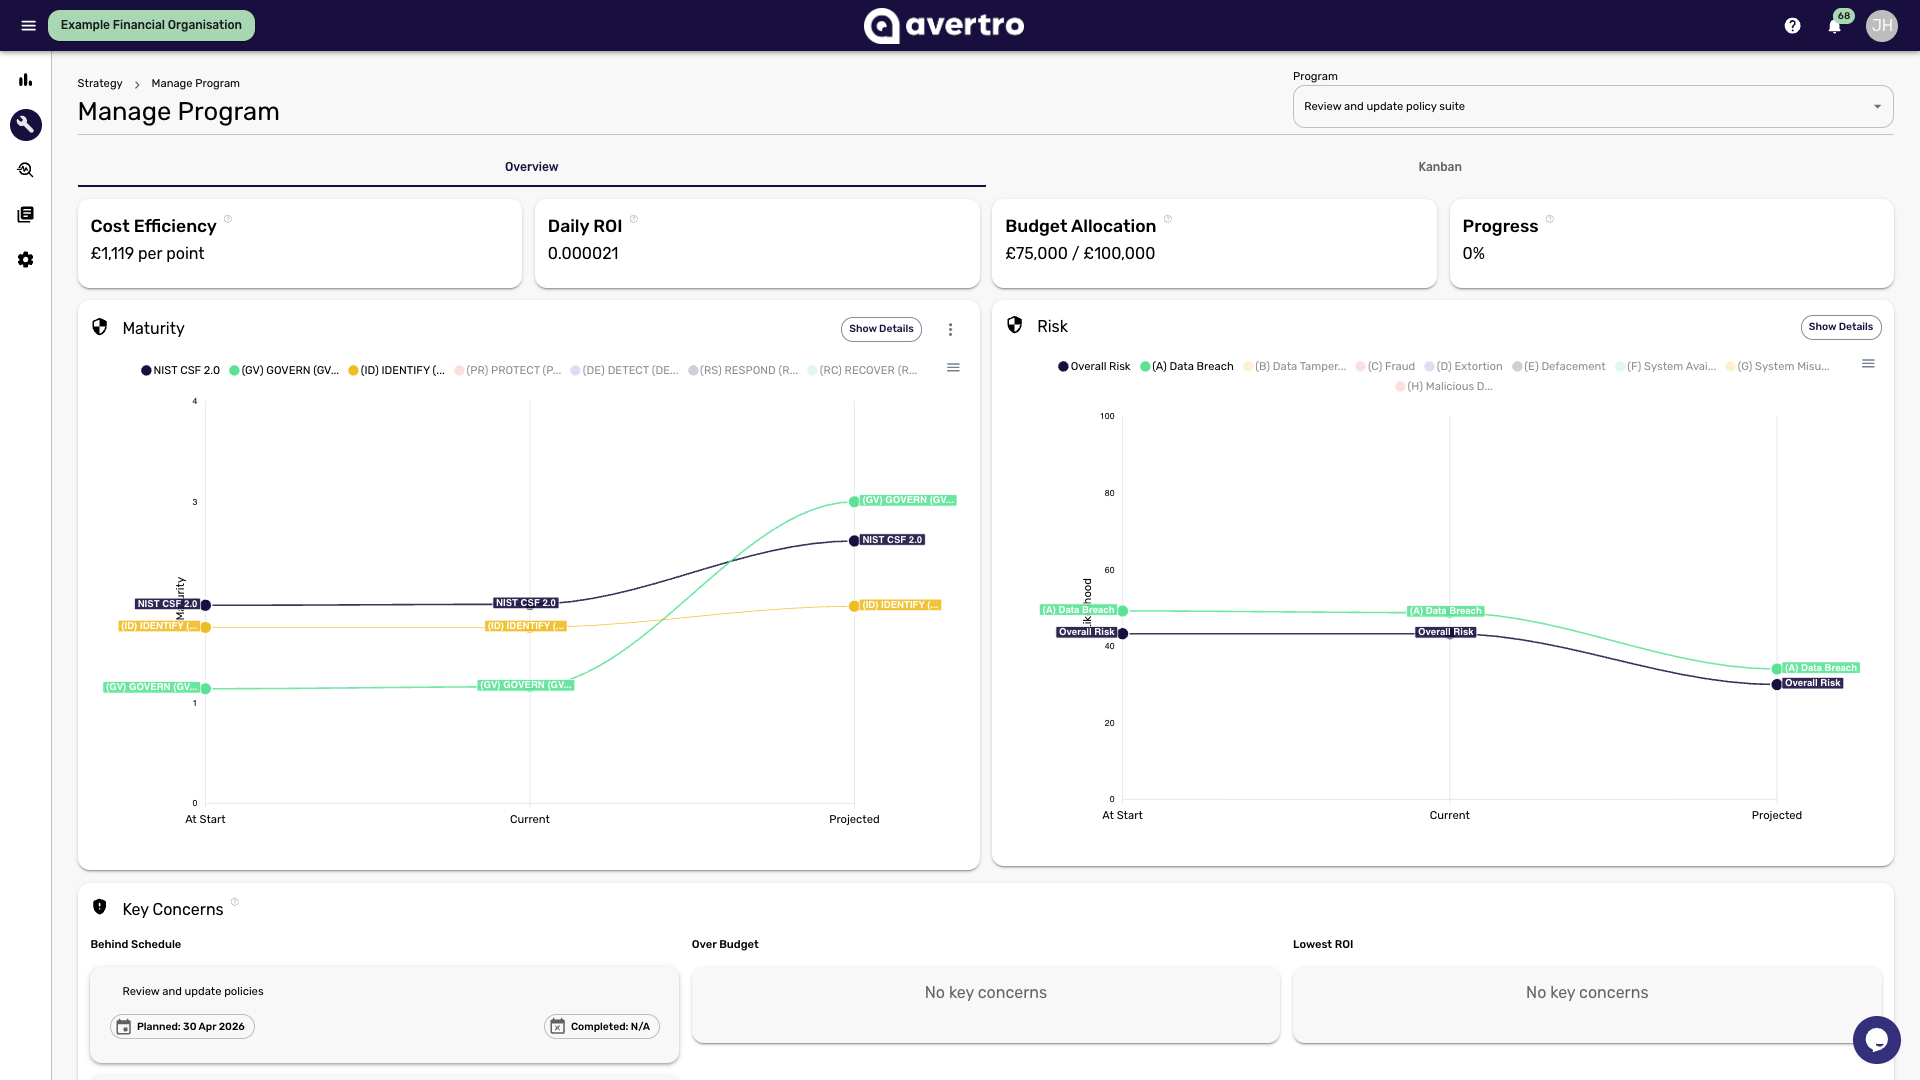The height and width of the screenshot is (1080, 1920).
Task: Open the Maturity three-dot options menu
Action: pyautogui.click(x=950, y=330)
